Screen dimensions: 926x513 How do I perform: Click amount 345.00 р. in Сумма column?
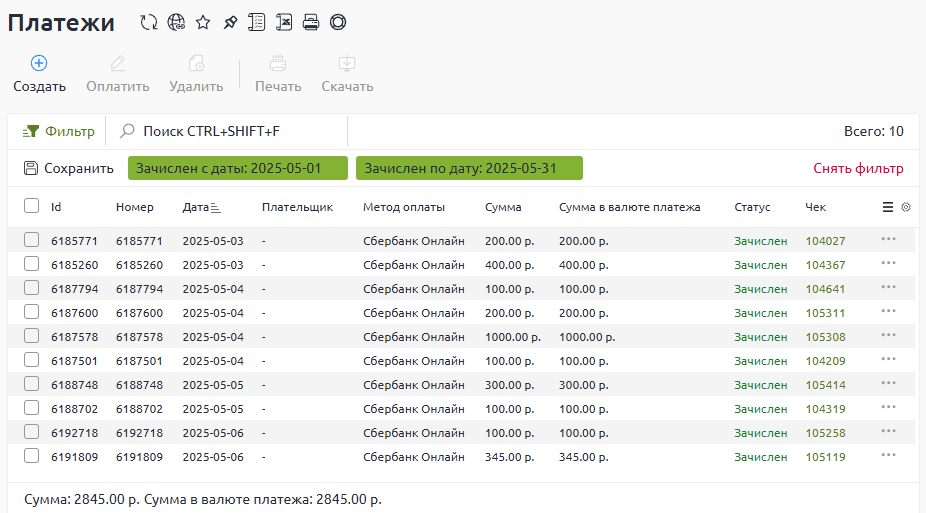(509, 457)
